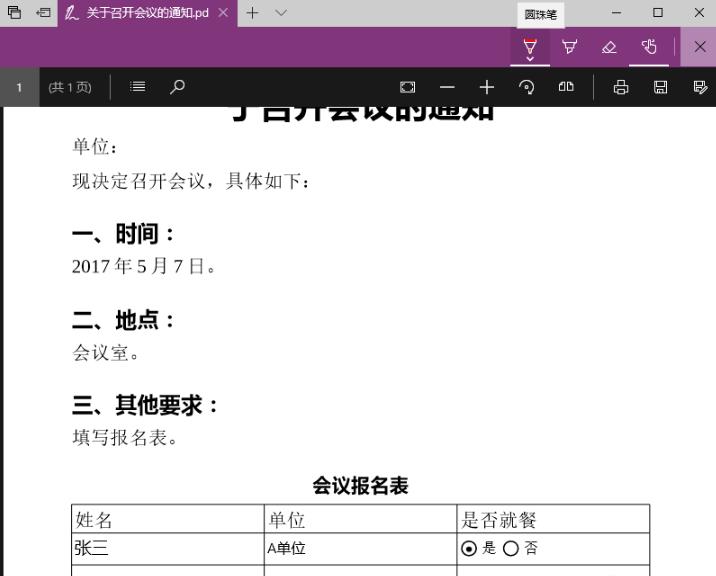Choose the eraser tool
Image resolution: width=716 pixels, height=576 pixels.
[609, 47]
